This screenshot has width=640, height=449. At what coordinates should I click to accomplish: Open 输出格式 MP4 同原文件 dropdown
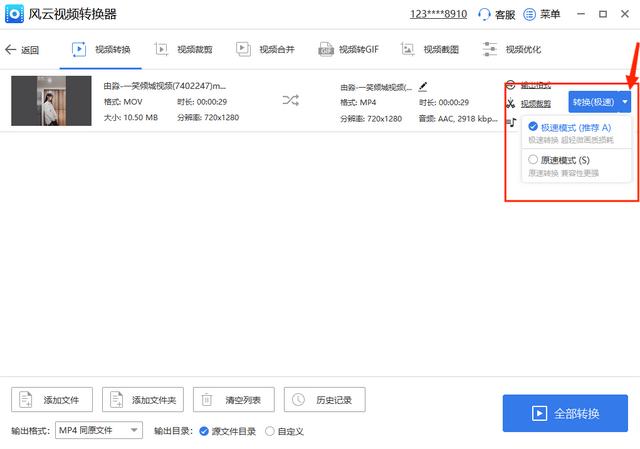coord(99,430)
